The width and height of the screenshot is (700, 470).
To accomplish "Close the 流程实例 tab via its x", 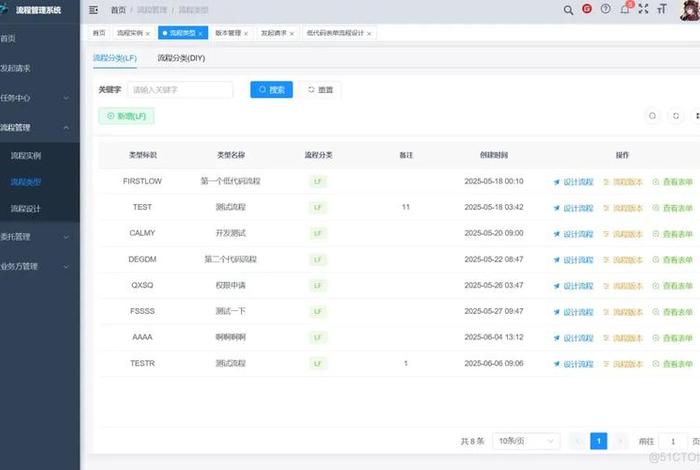I will [x=148, y=33].
